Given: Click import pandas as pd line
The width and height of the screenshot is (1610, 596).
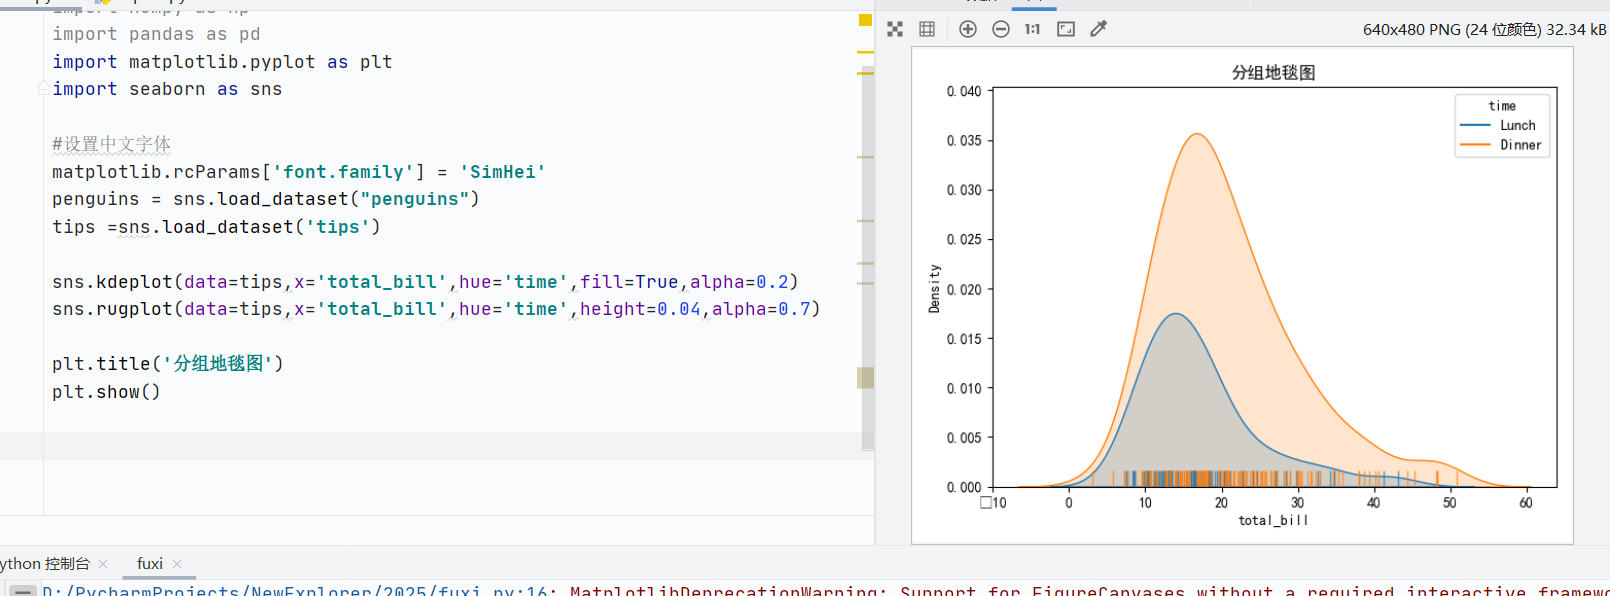Looking at the screenshot, I should 156,34.
